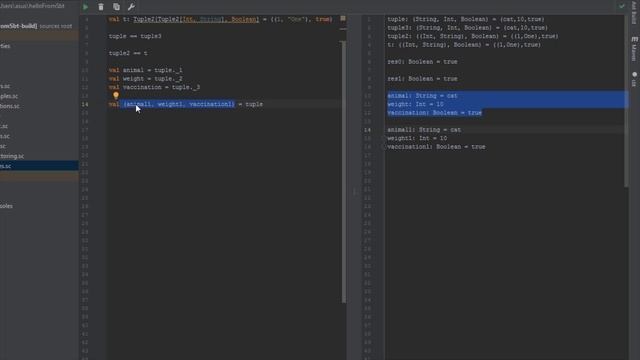The image size is (640, 360).
Task: Click splitter handle between editor and output
Action: coord(354,192)
